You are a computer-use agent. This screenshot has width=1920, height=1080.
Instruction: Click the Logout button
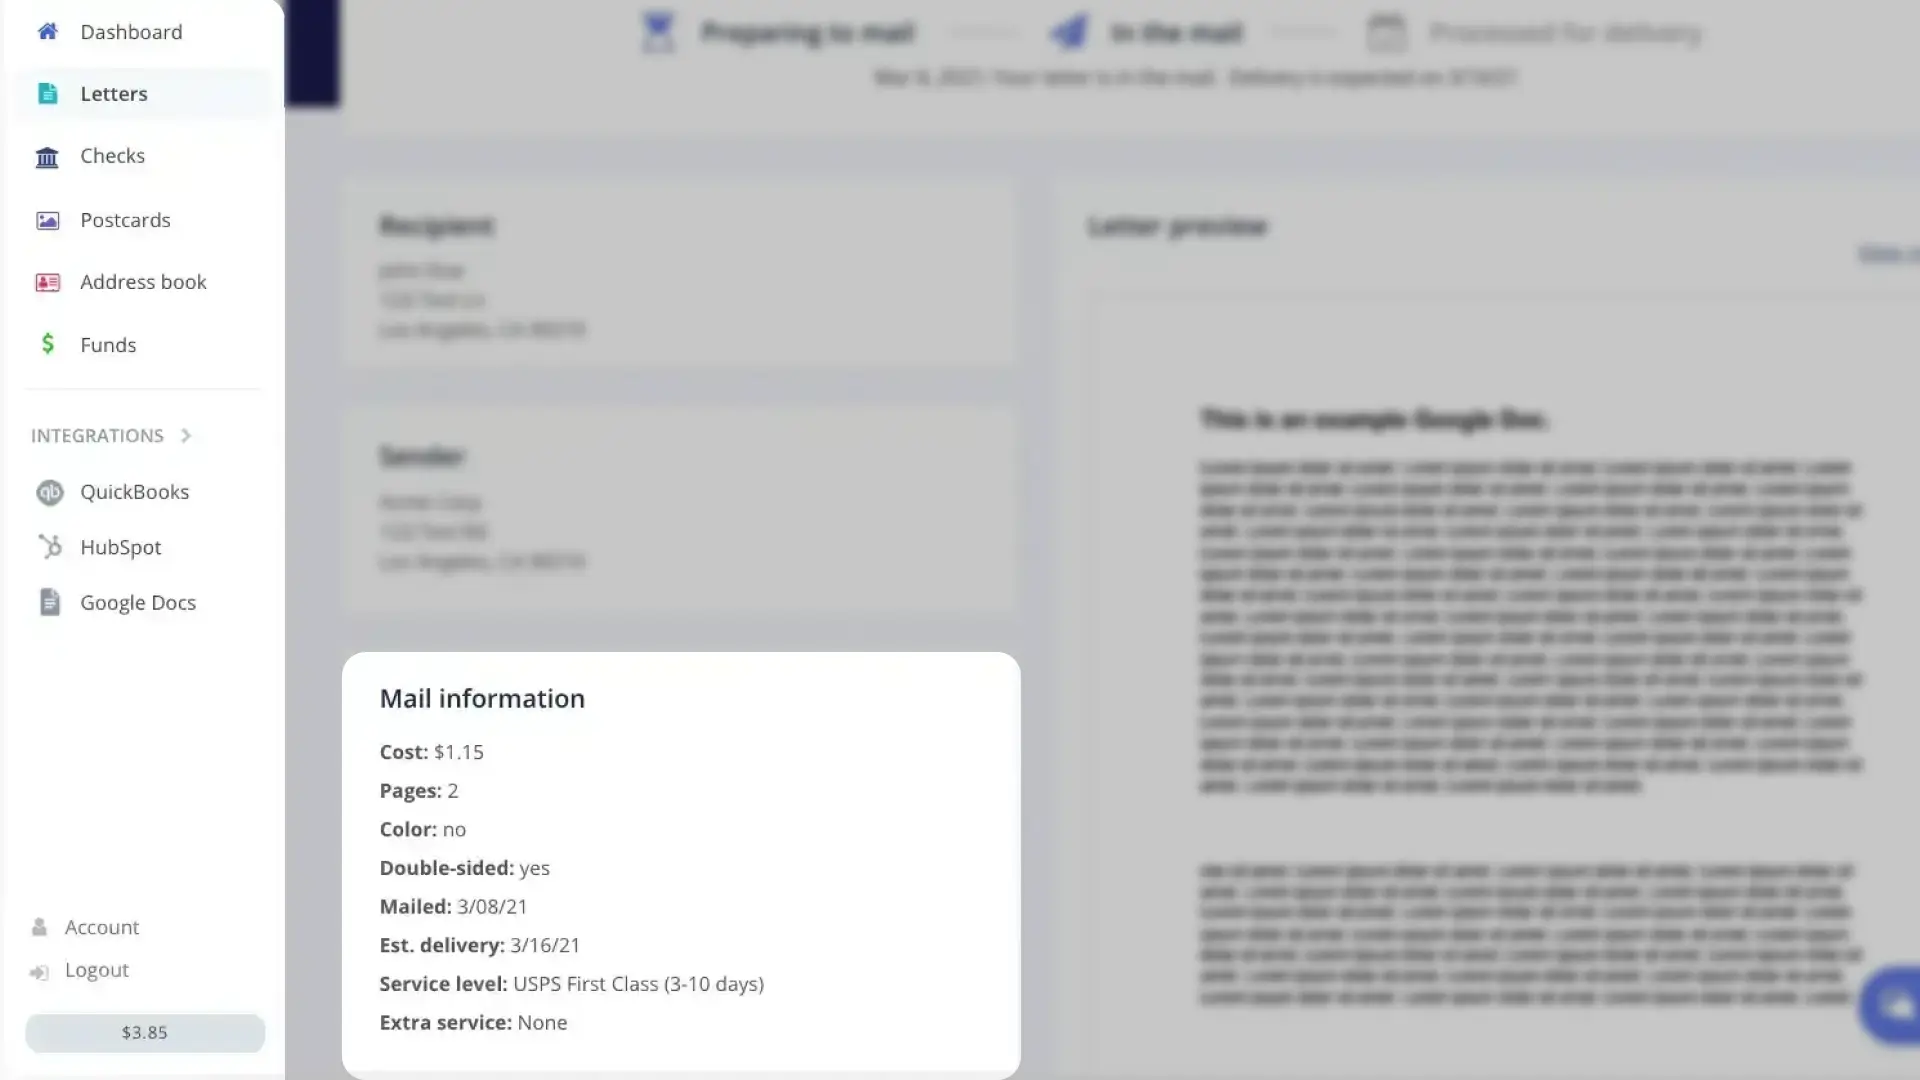pyautogui.click(x=96, y=969)
